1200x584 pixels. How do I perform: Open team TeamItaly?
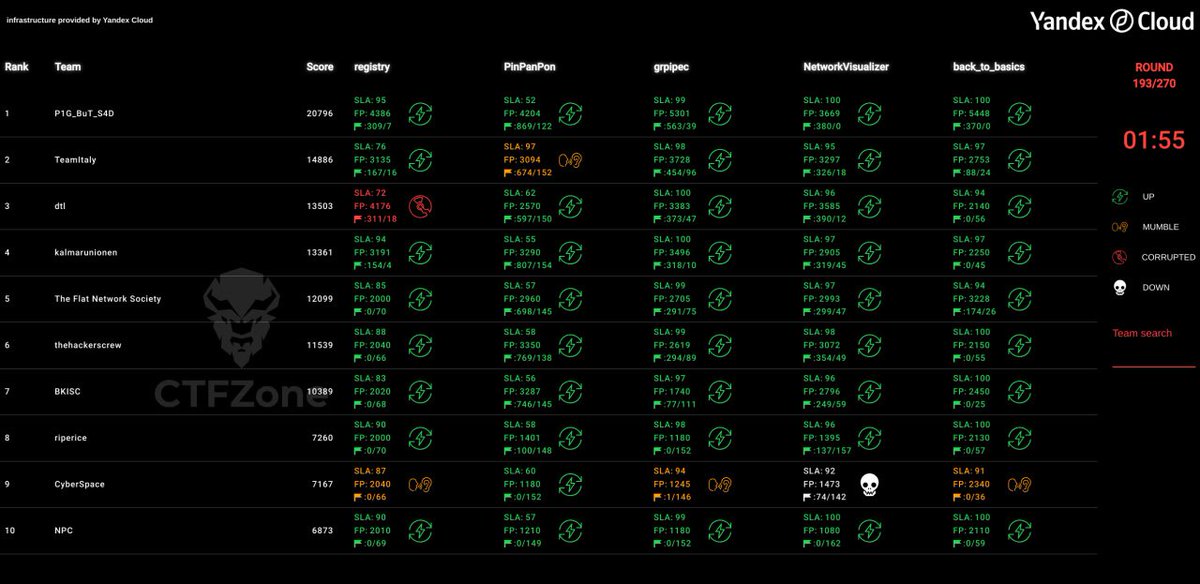coord(75,160)
